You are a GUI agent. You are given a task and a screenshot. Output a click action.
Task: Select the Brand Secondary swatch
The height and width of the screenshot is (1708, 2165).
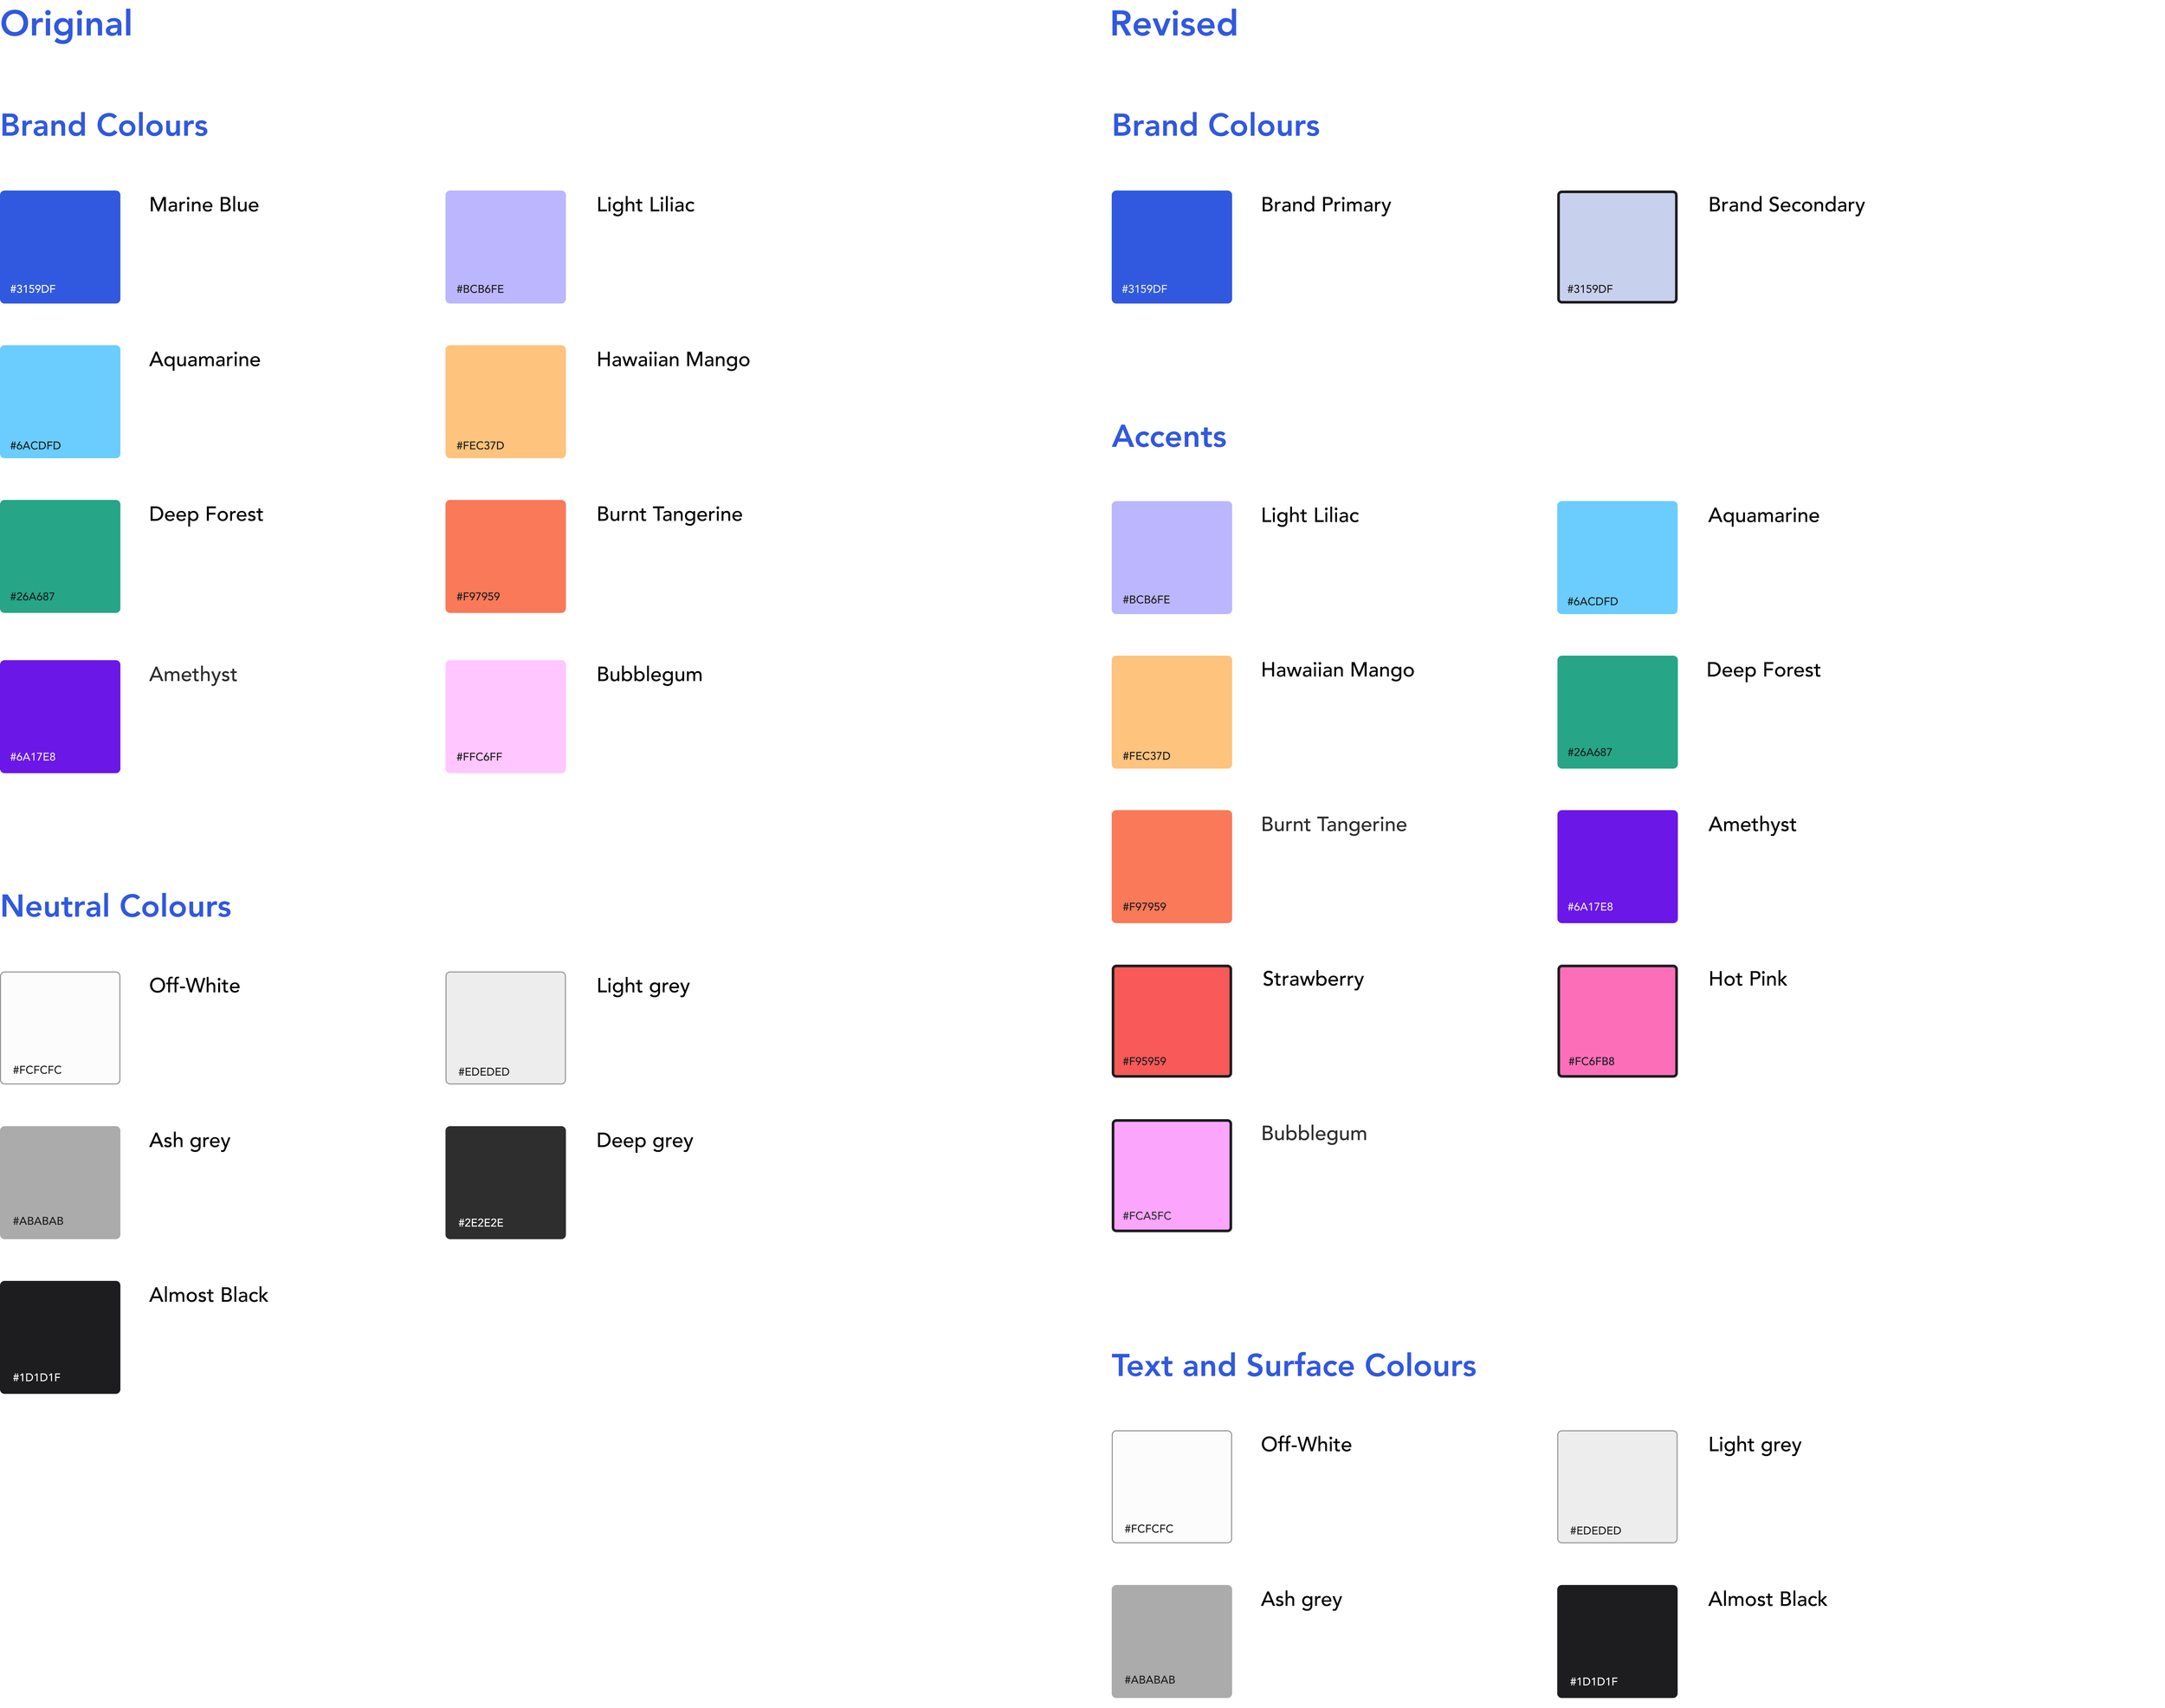1616,246
